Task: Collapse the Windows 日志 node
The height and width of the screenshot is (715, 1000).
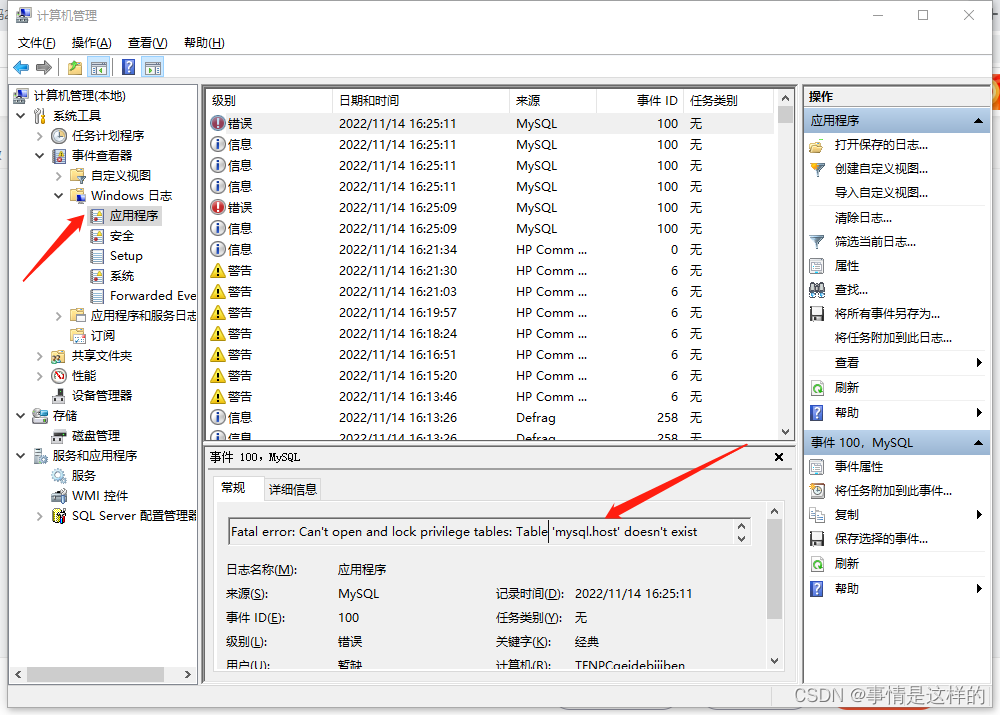Action: pos(59,195)
